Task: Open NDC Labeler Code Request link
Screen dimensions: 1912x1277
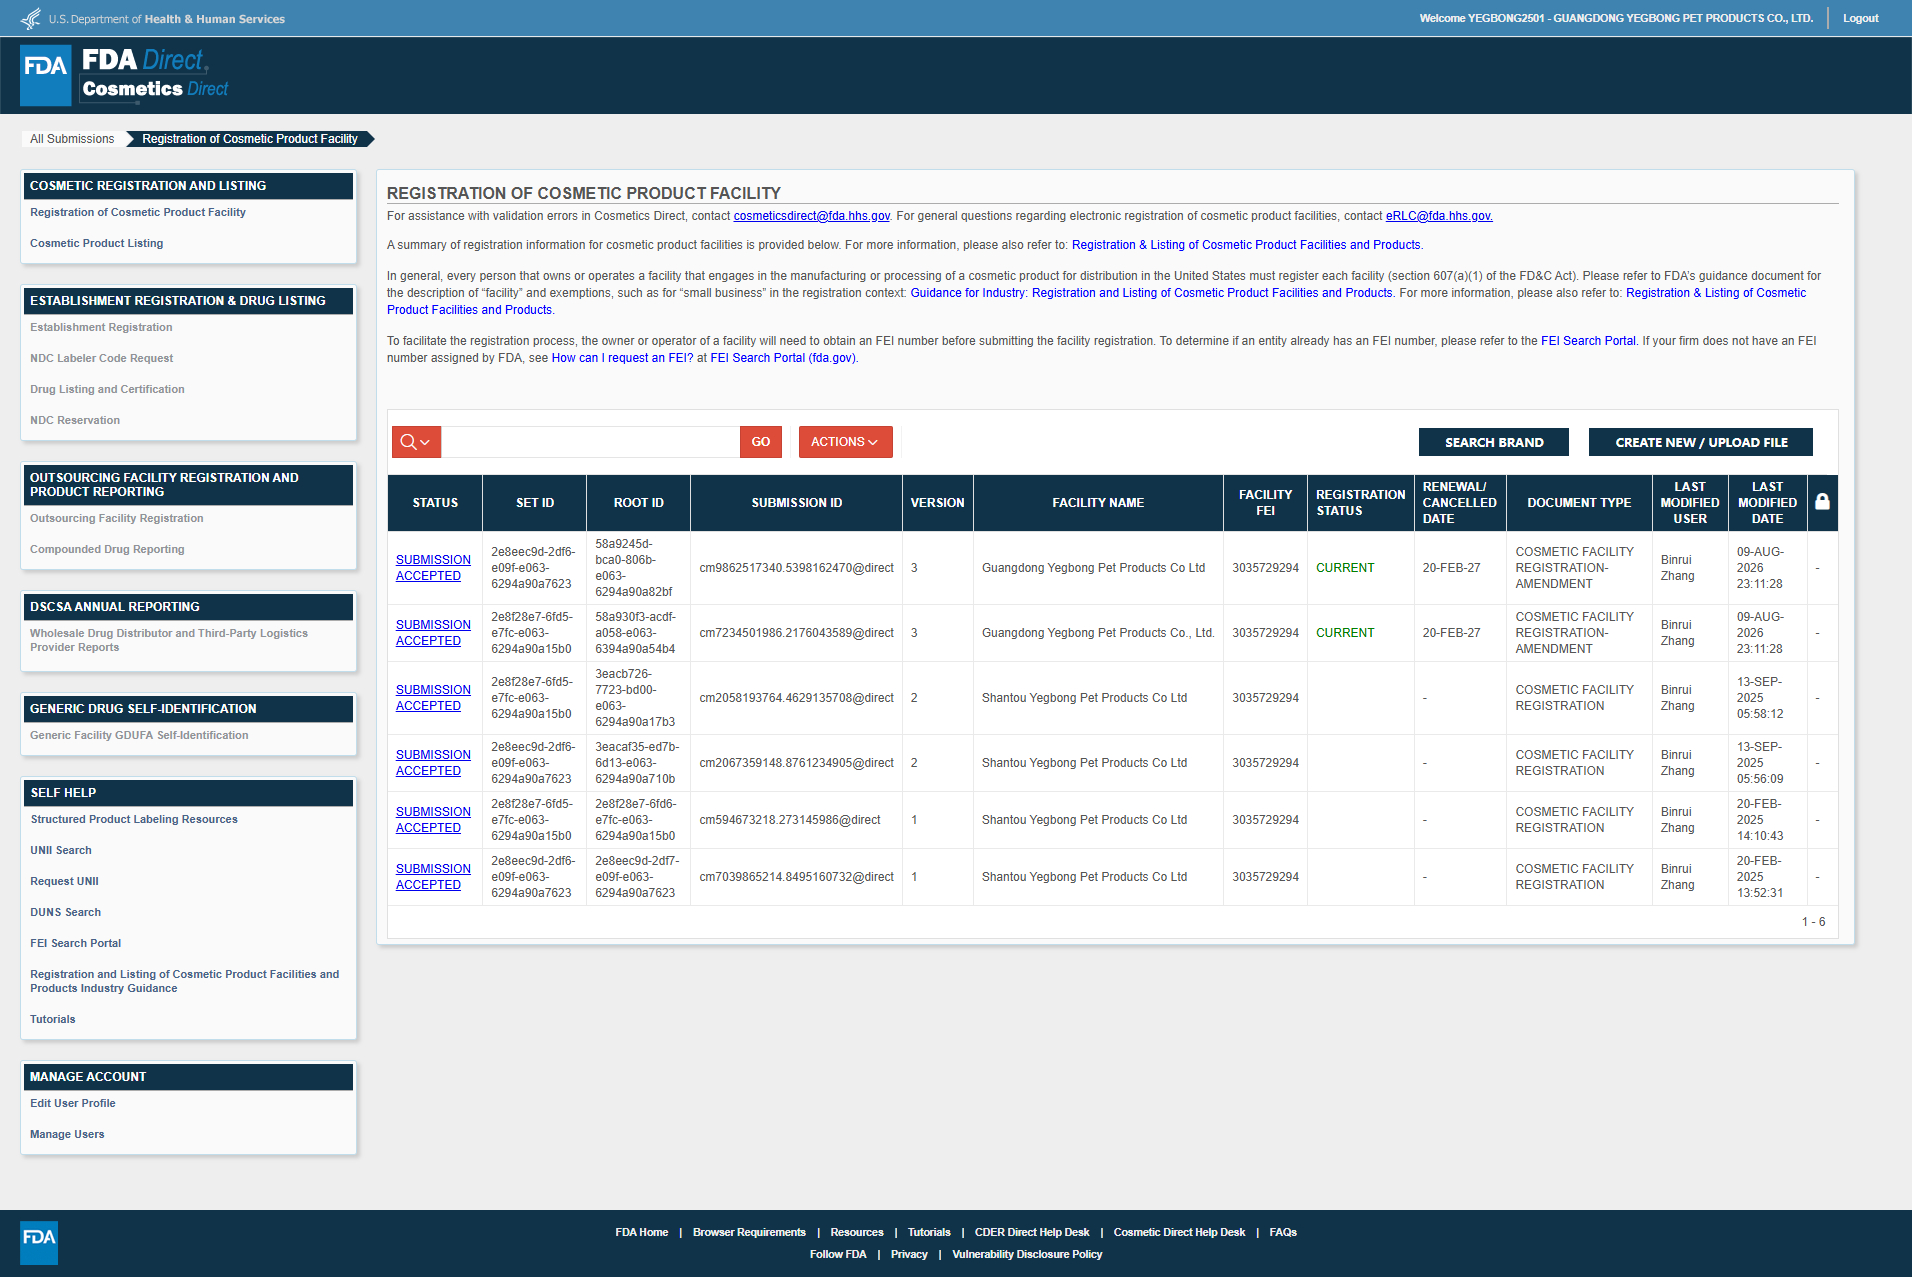Action: [x=101, y=358]
